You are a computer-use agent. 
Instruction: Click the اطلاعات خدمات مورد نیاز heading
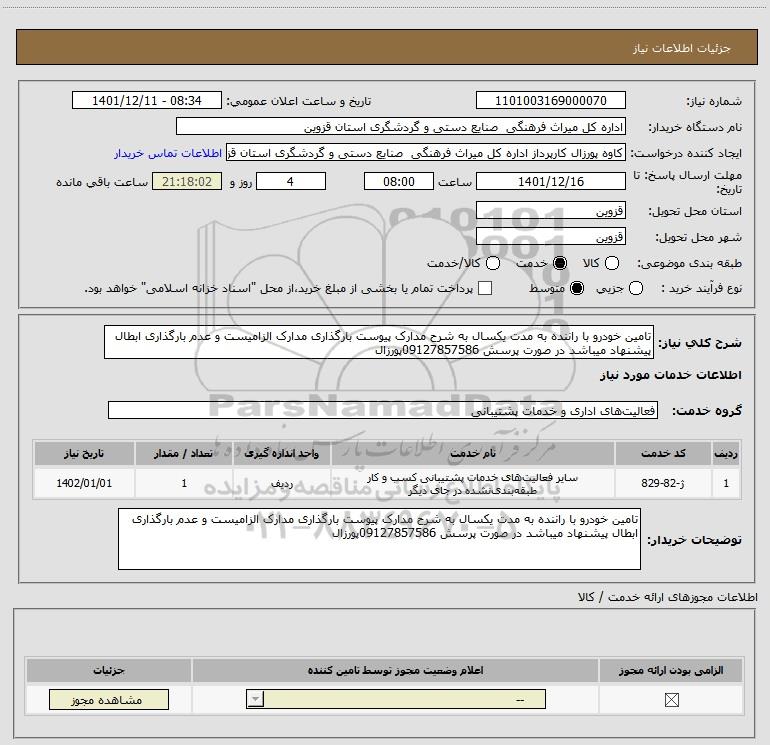click(670, 375)
